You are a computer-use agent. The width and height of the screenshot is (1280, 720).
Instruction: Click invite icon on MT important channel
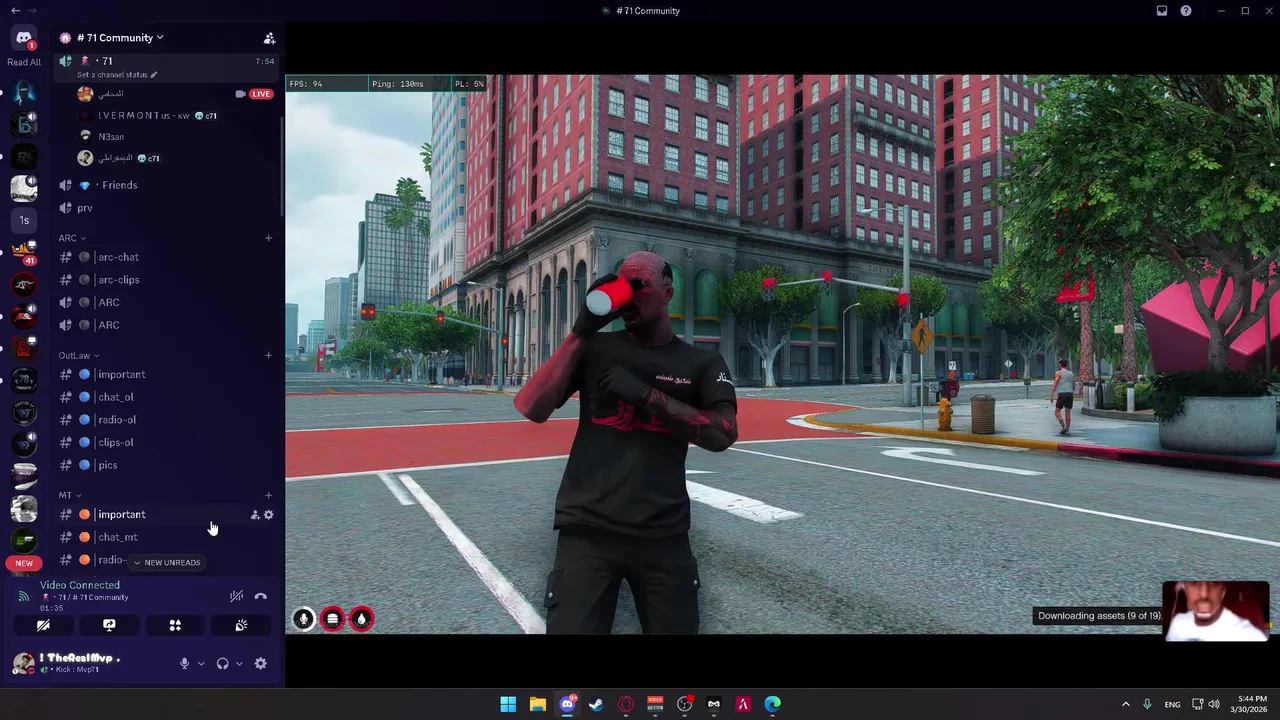(x=255, y=515)
